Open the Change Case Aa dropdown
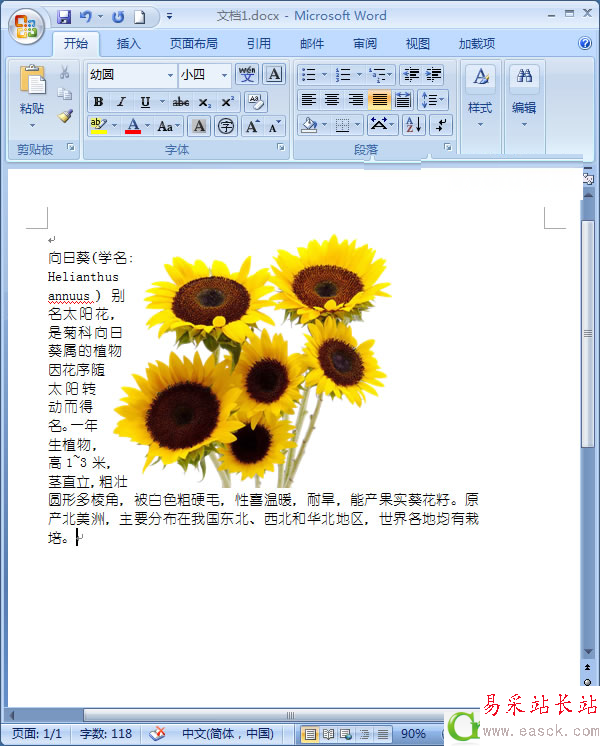The height and width of the screenshot is (746, 600). [169, 126]
